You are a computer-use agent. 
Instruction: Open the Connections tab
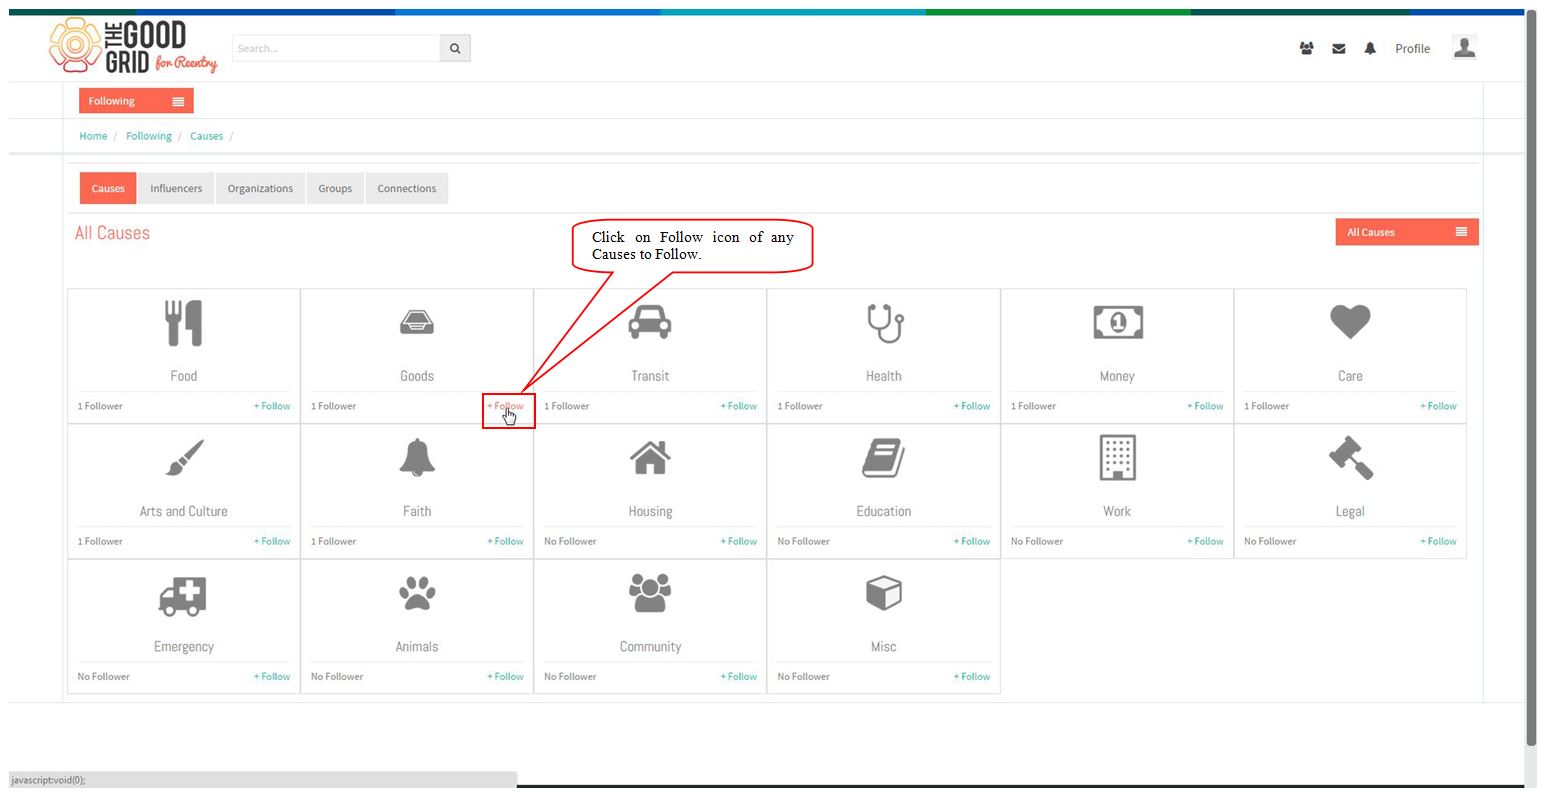(x=406, y=188)
